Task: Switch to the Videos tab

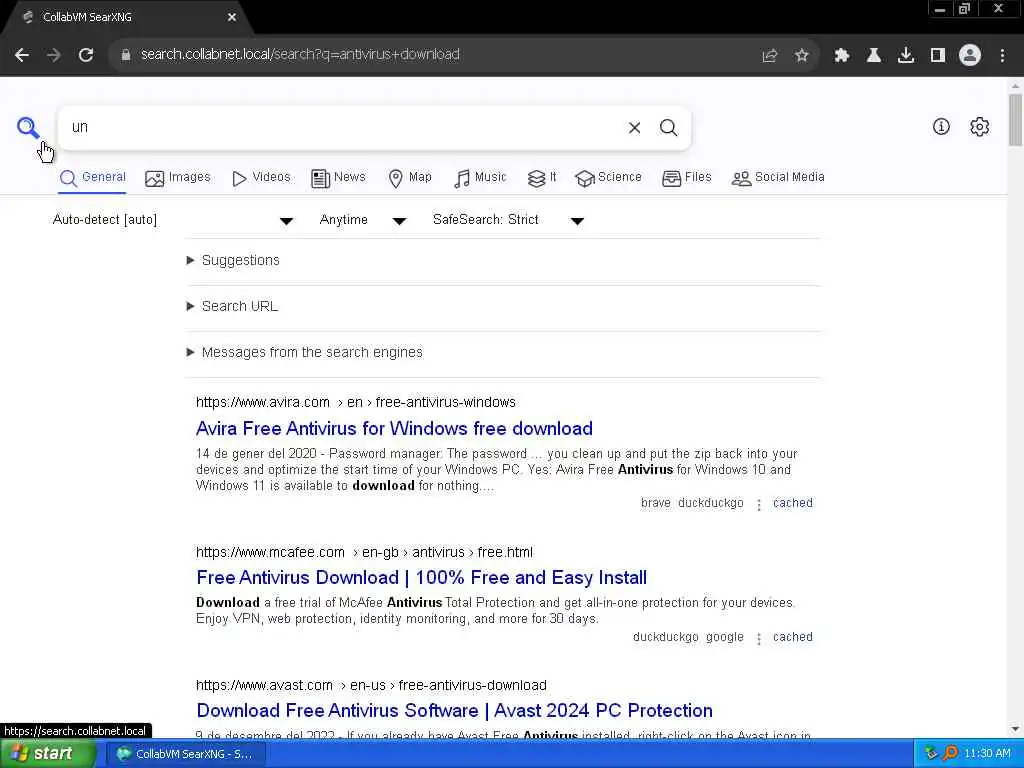Action: (261, 178)
